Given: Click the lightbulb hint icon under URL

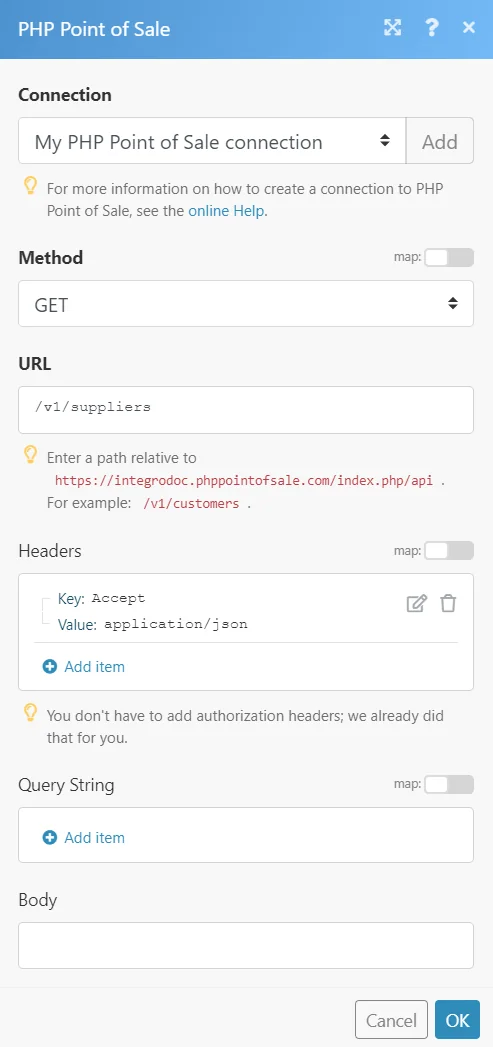Looking at the screenshot, I should tap(31, 455).
